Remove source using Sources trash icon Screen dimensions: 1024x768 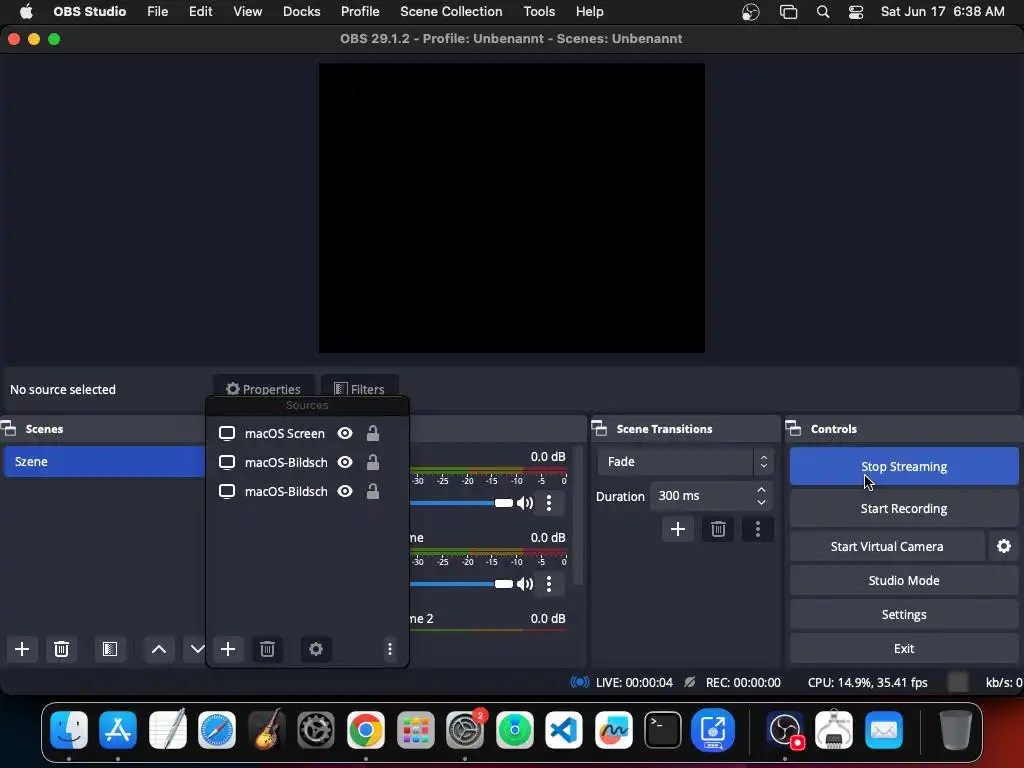267,649
